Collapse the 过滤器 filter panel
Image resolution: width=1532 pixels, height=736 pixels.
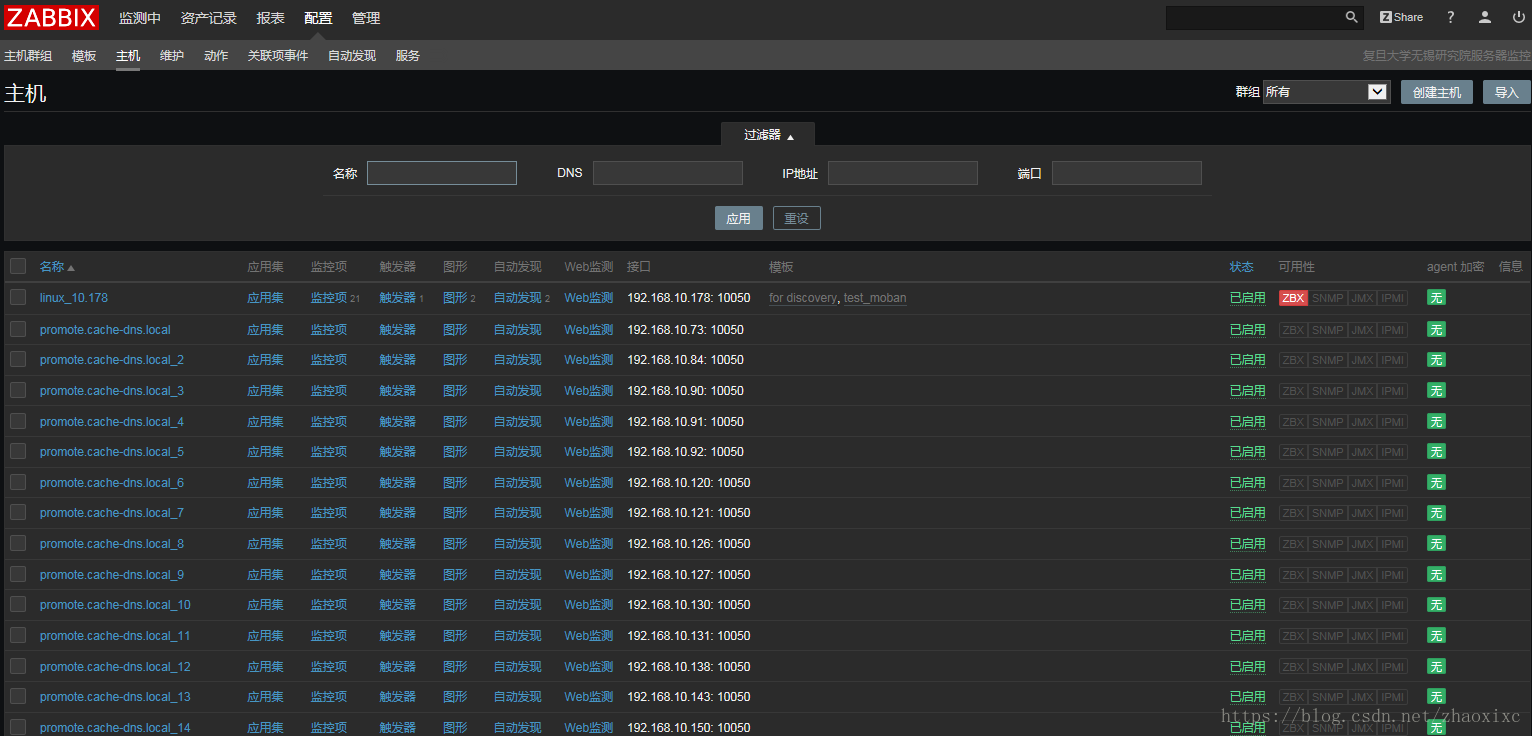[768, 135]
